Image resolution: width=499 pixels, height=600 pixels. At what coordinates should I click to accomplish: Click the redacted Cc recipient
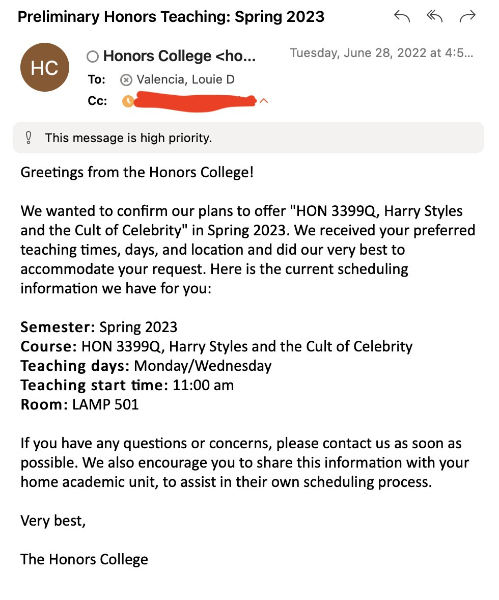195,101
